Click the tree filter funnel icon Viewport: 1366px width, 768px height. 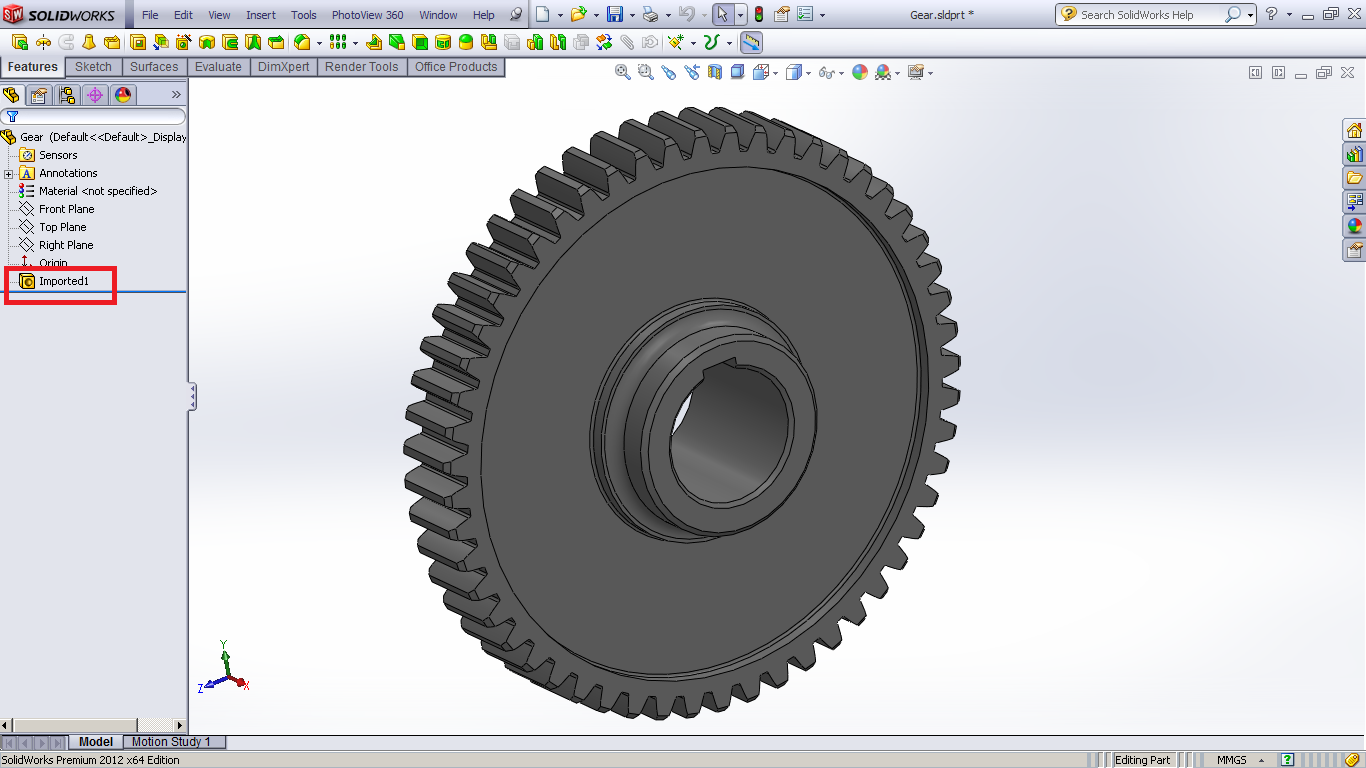[12, 117]
